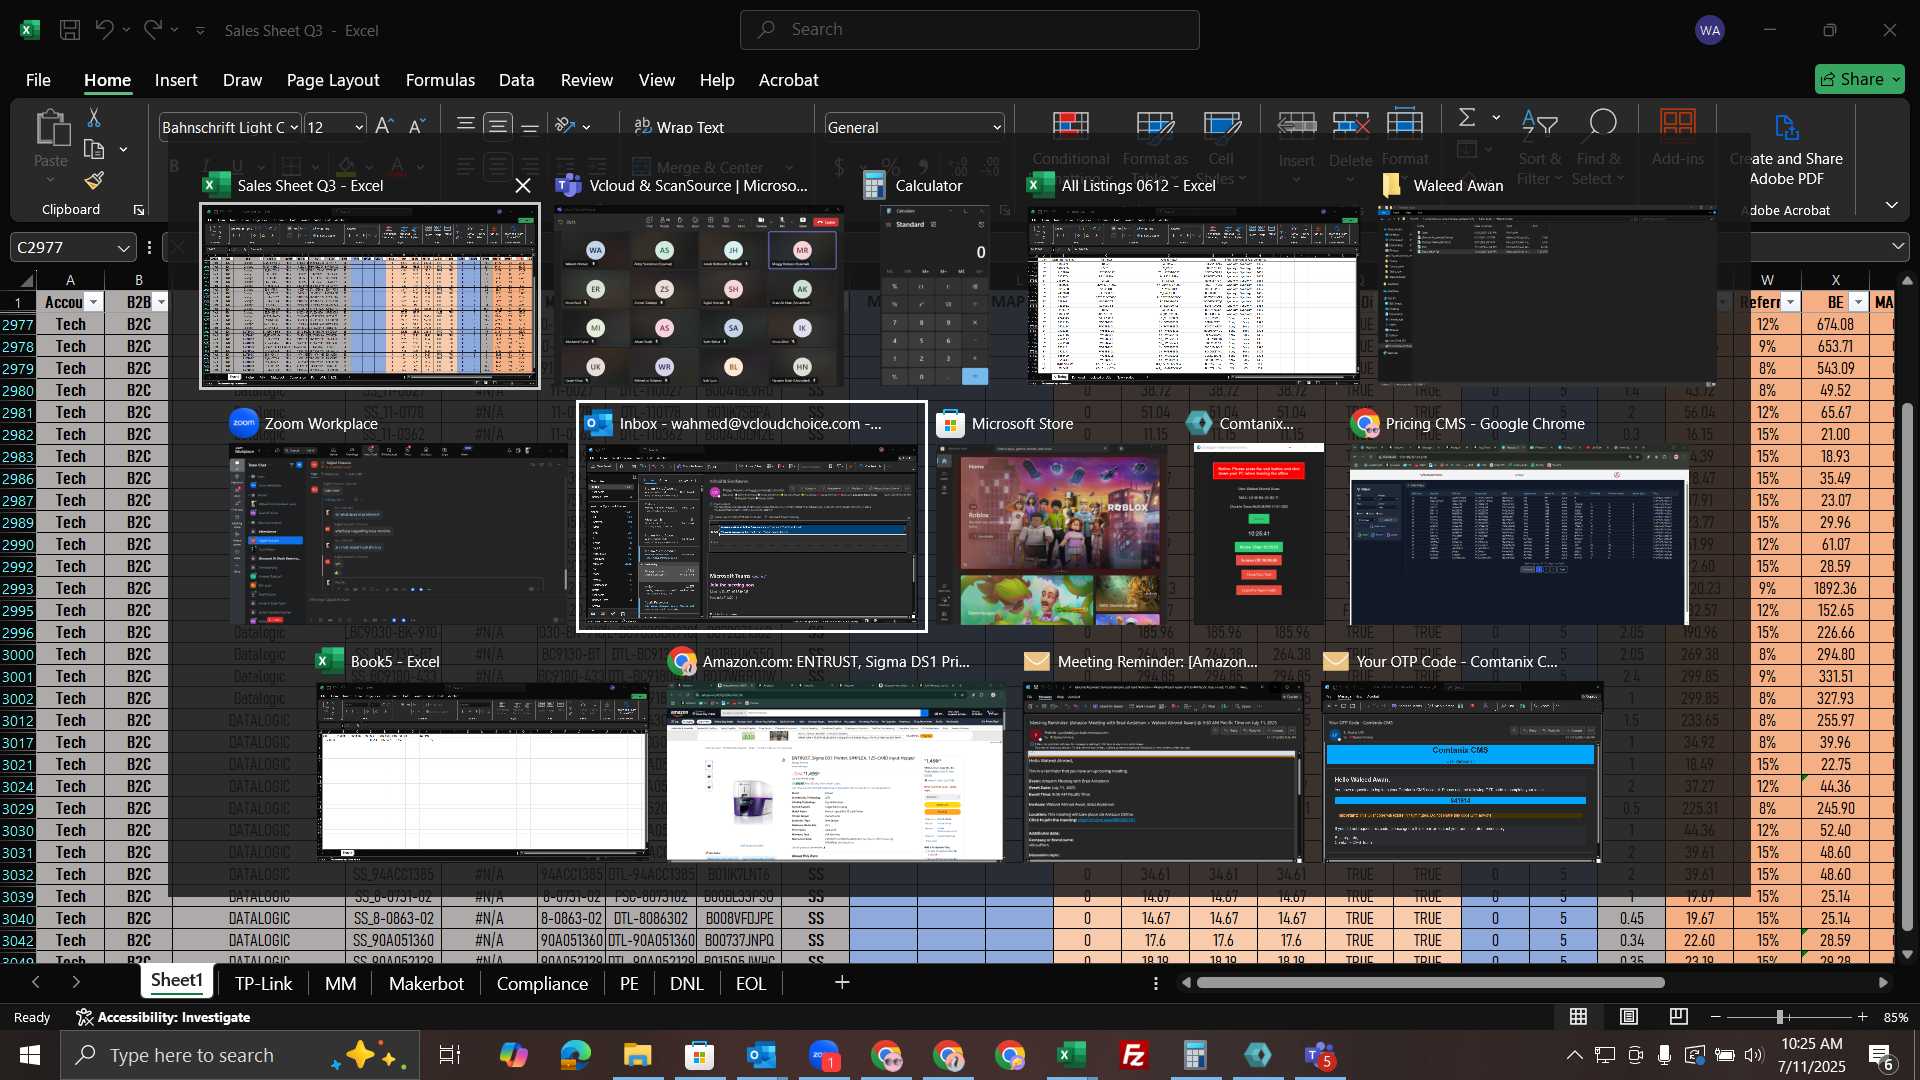Open Amazon ENTRUST Sigma Chrome window
This screenshot has width=1920, height=1080.
(835, 772)
